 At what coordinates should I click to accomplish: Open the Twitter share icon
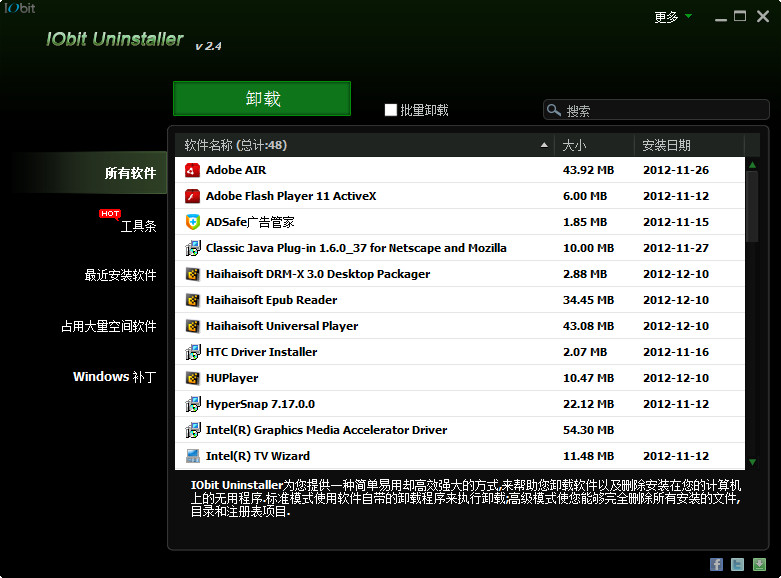pos(738,564)
